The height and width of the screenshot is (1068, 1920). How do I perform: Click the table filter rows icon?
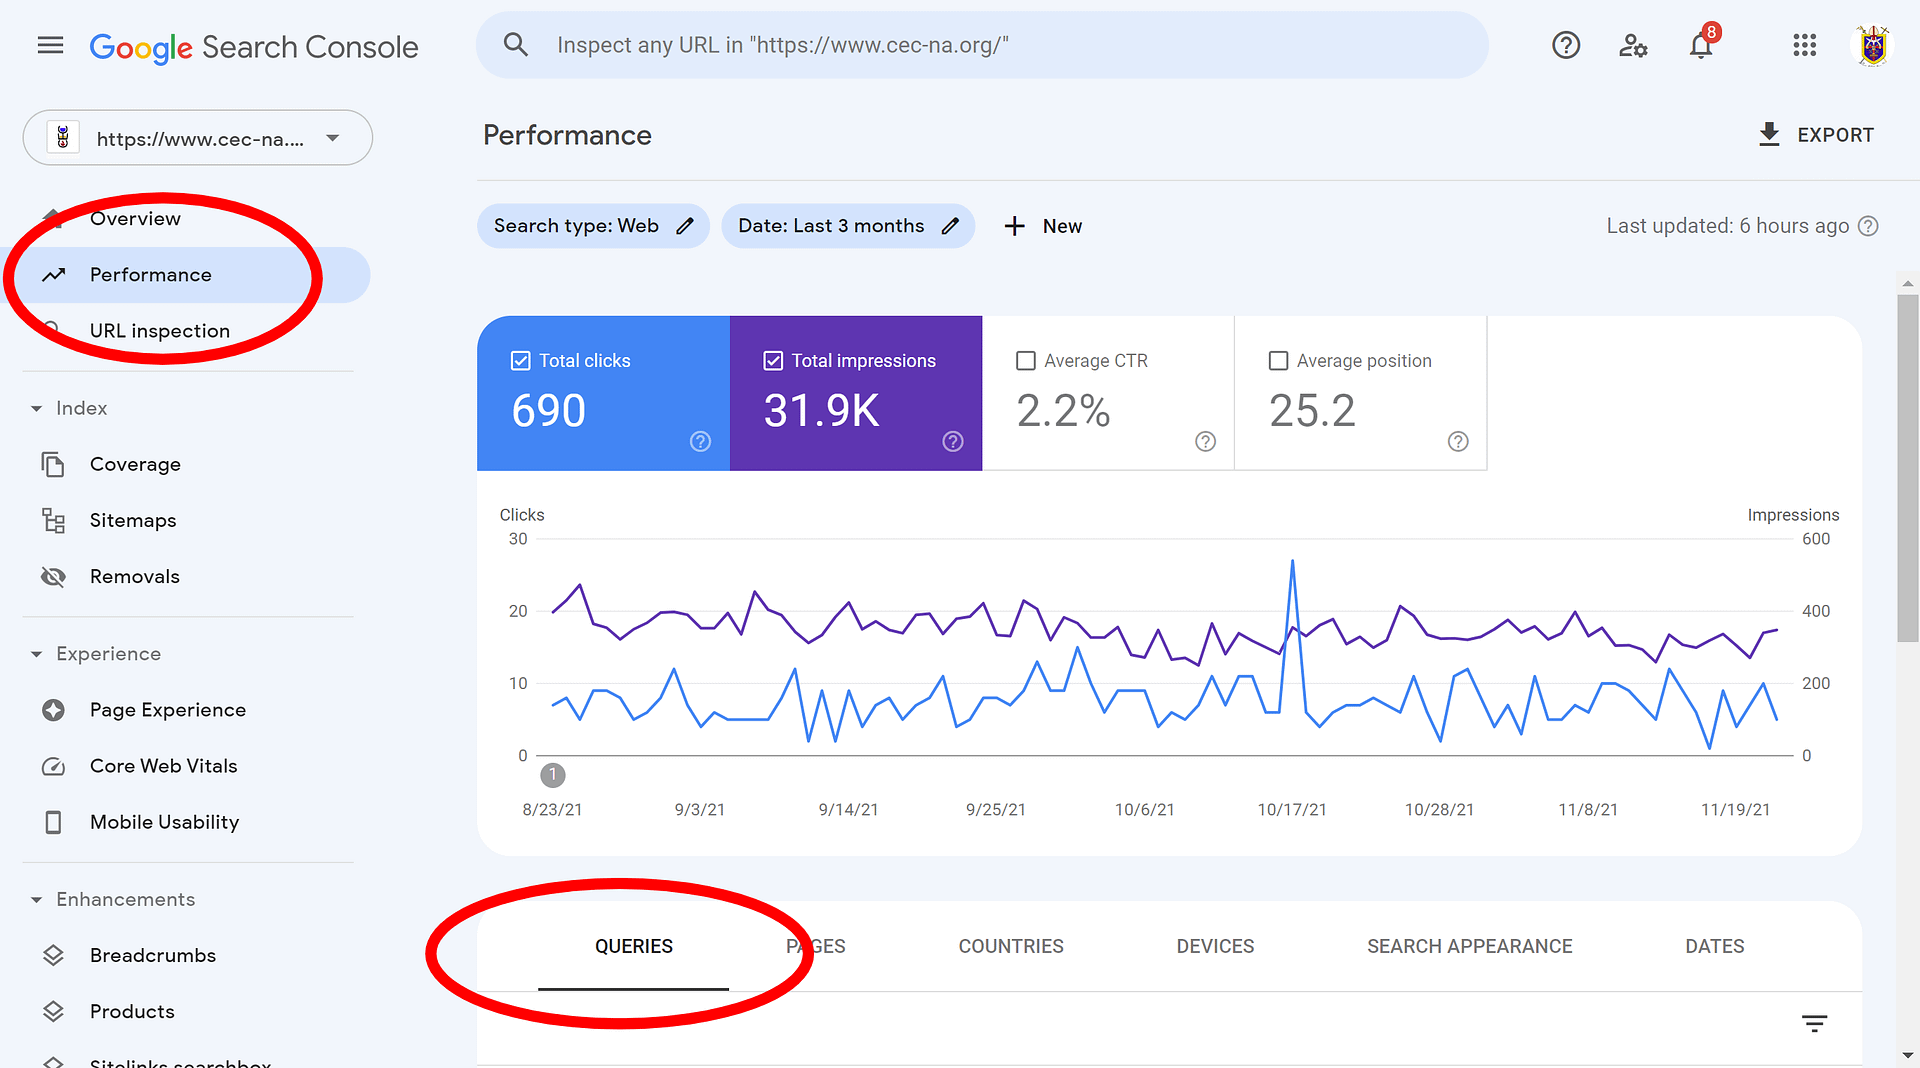1814,1023
